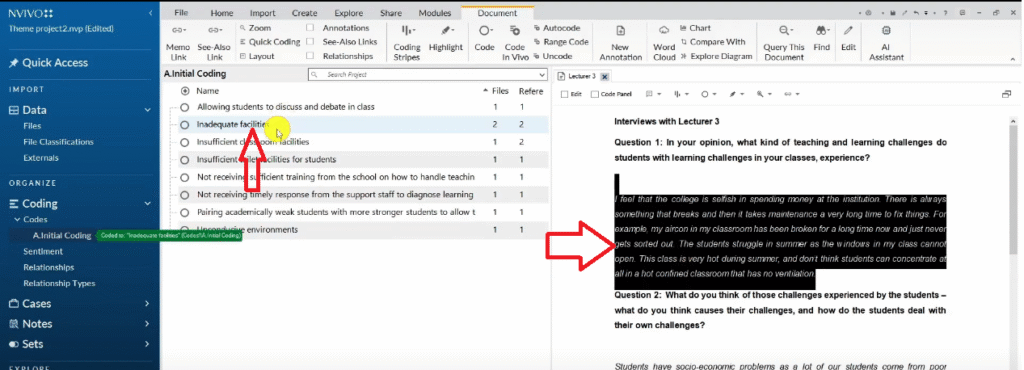Open Sentiment under Coding
The height and width of the screenshot is (370, 1024).
(x=43, y=251)
